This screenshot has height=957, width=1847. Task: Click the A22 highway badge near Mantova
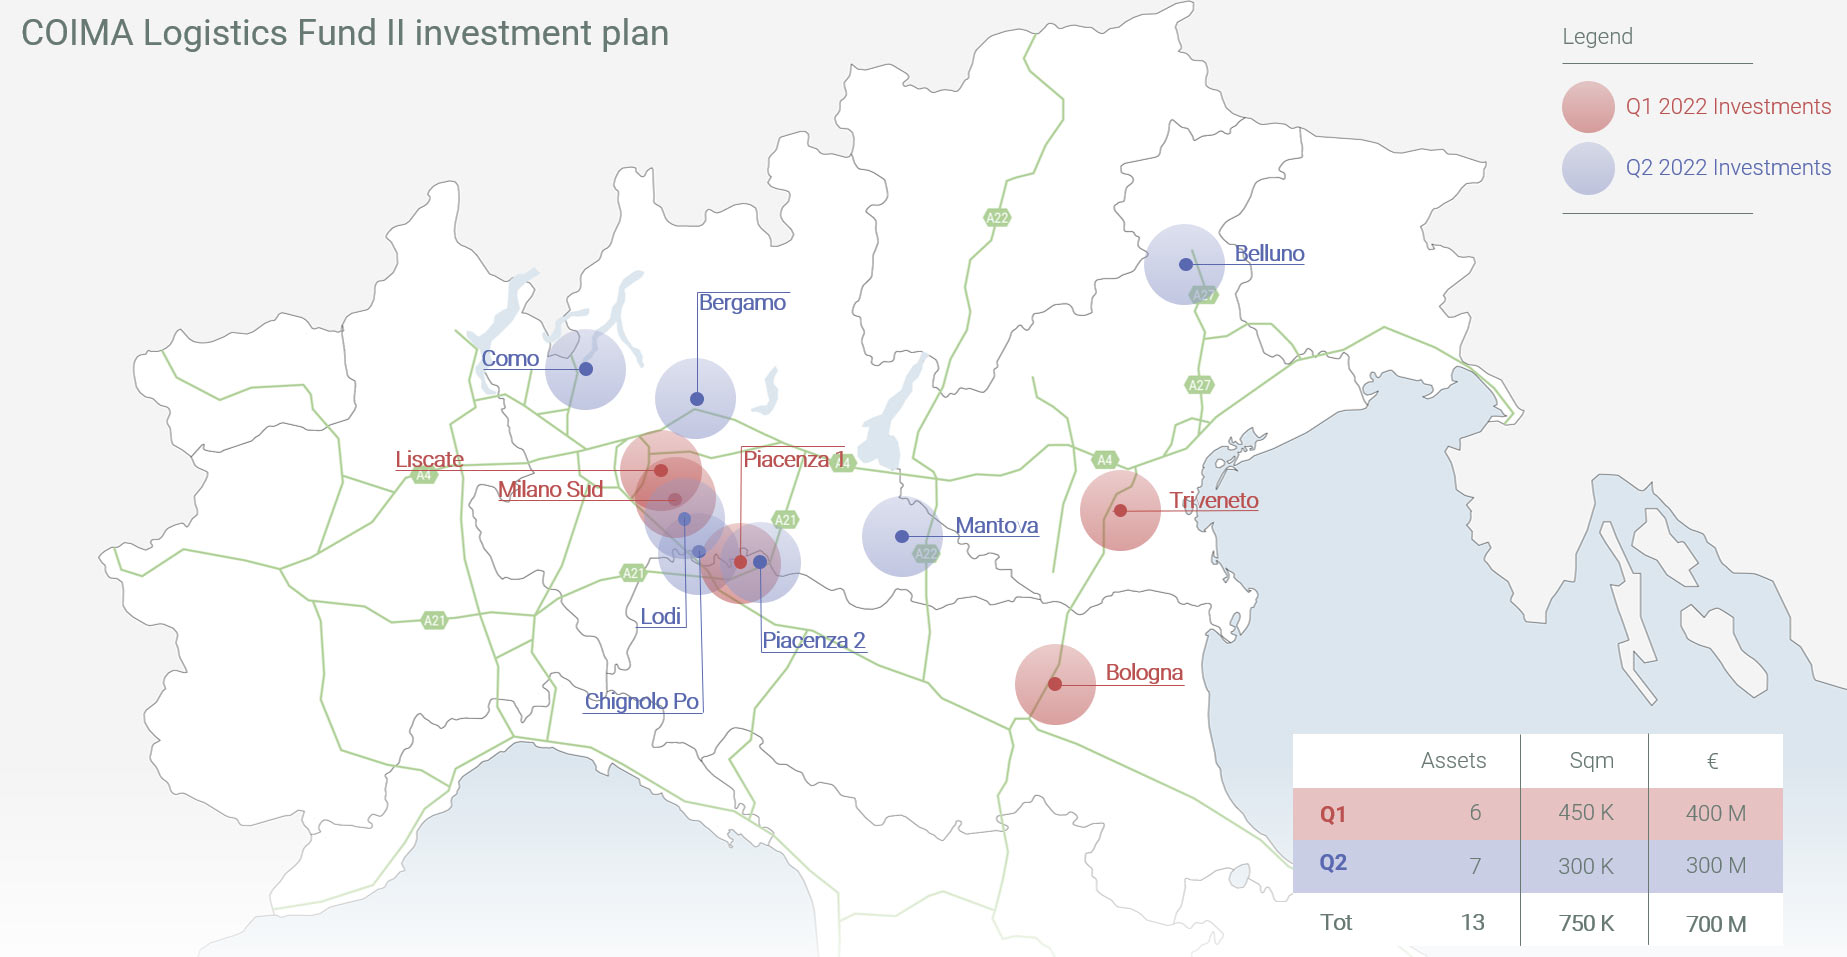[x=926, y=553]
